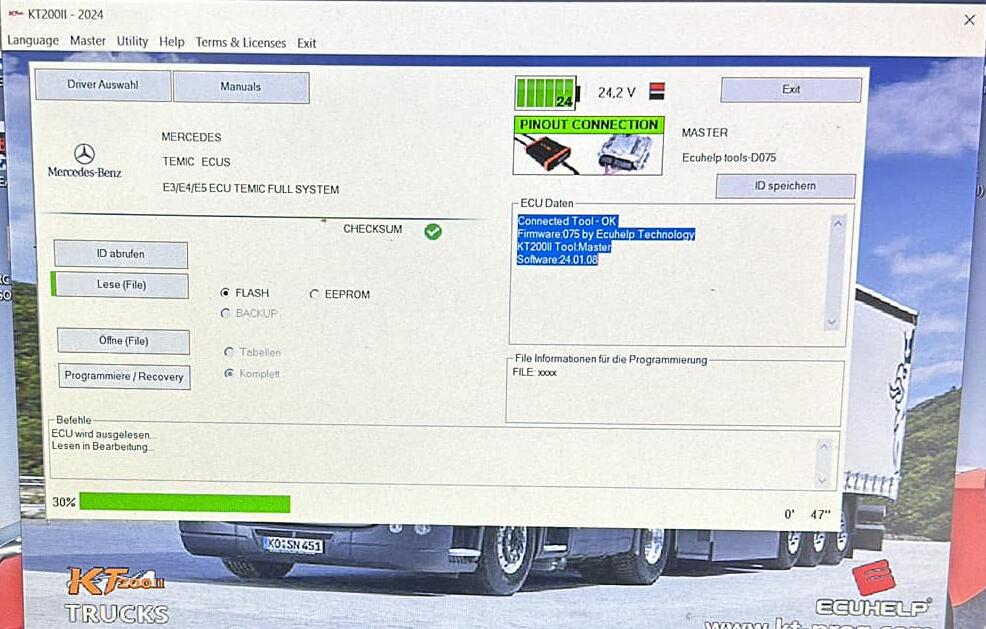986x629 pixels.
Task: Click the green CHECKSUM checkmark icon
Action: point(433,231)
